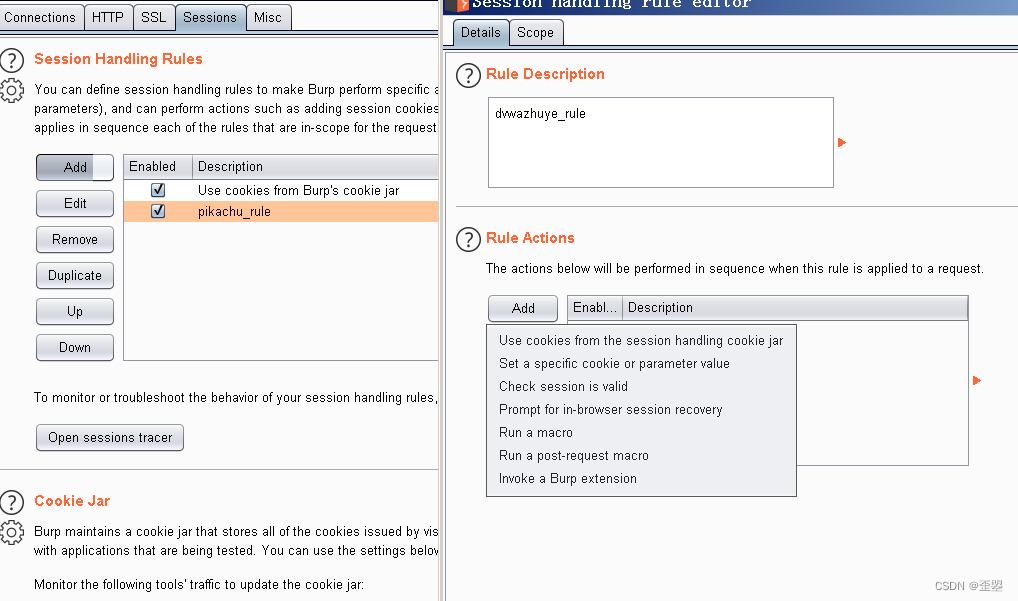This screenshot has width=1018, height=601.
Task: Open help for Rule Actions
Action: pos(468,239)
